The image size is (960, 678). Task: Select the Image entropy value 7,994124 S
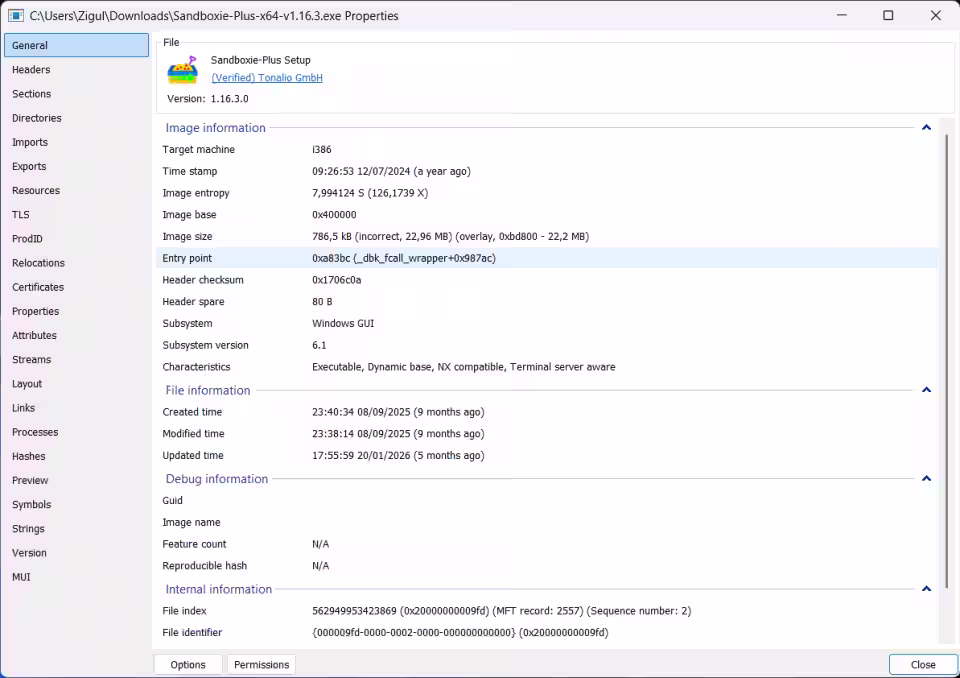tap(370, 193)
